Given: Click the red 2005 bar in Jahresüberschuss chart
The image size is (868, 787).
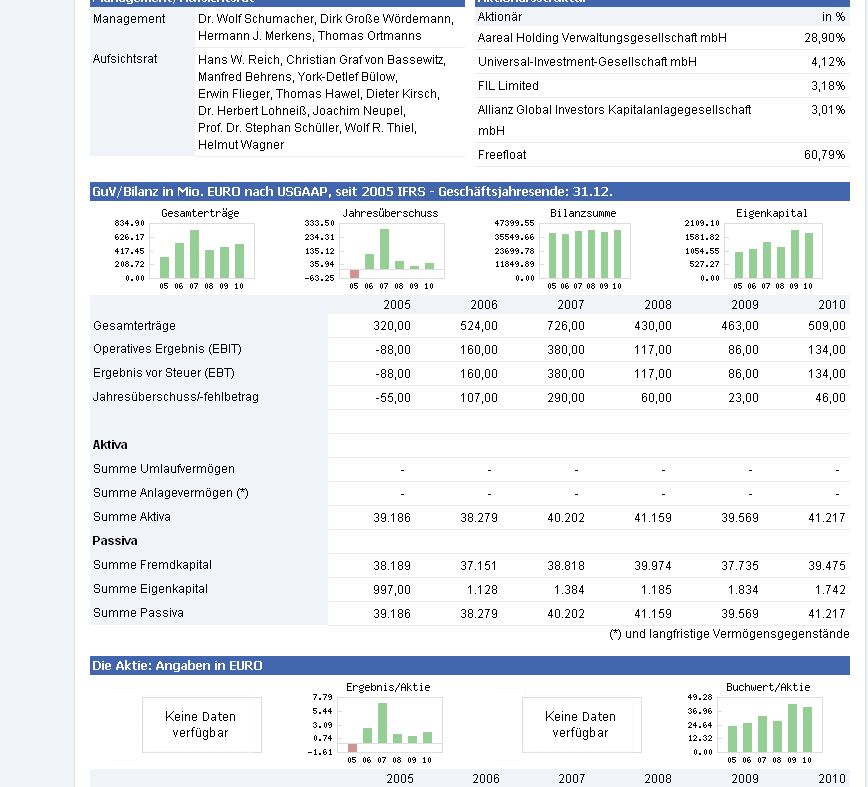Looking at the screenshot, I should [x=354, y=273].
